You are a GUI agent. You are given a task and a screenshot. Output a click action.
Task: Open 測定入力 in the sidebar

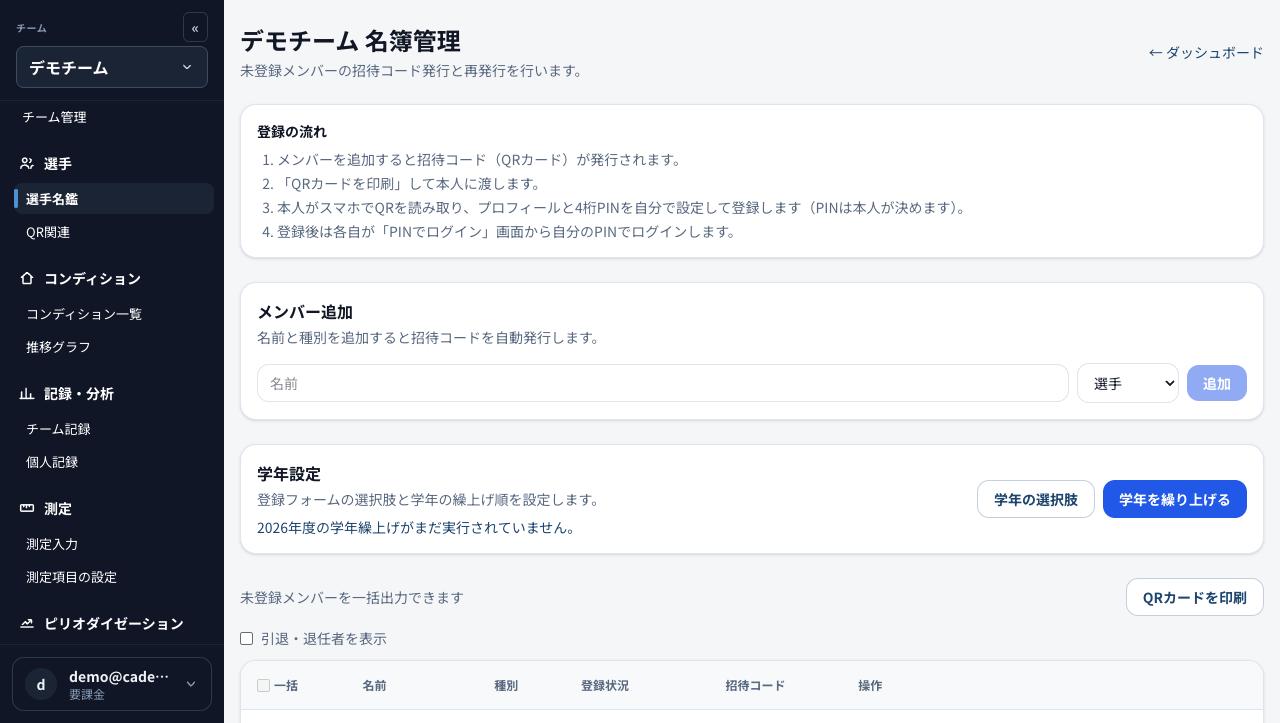click(52, 544)
